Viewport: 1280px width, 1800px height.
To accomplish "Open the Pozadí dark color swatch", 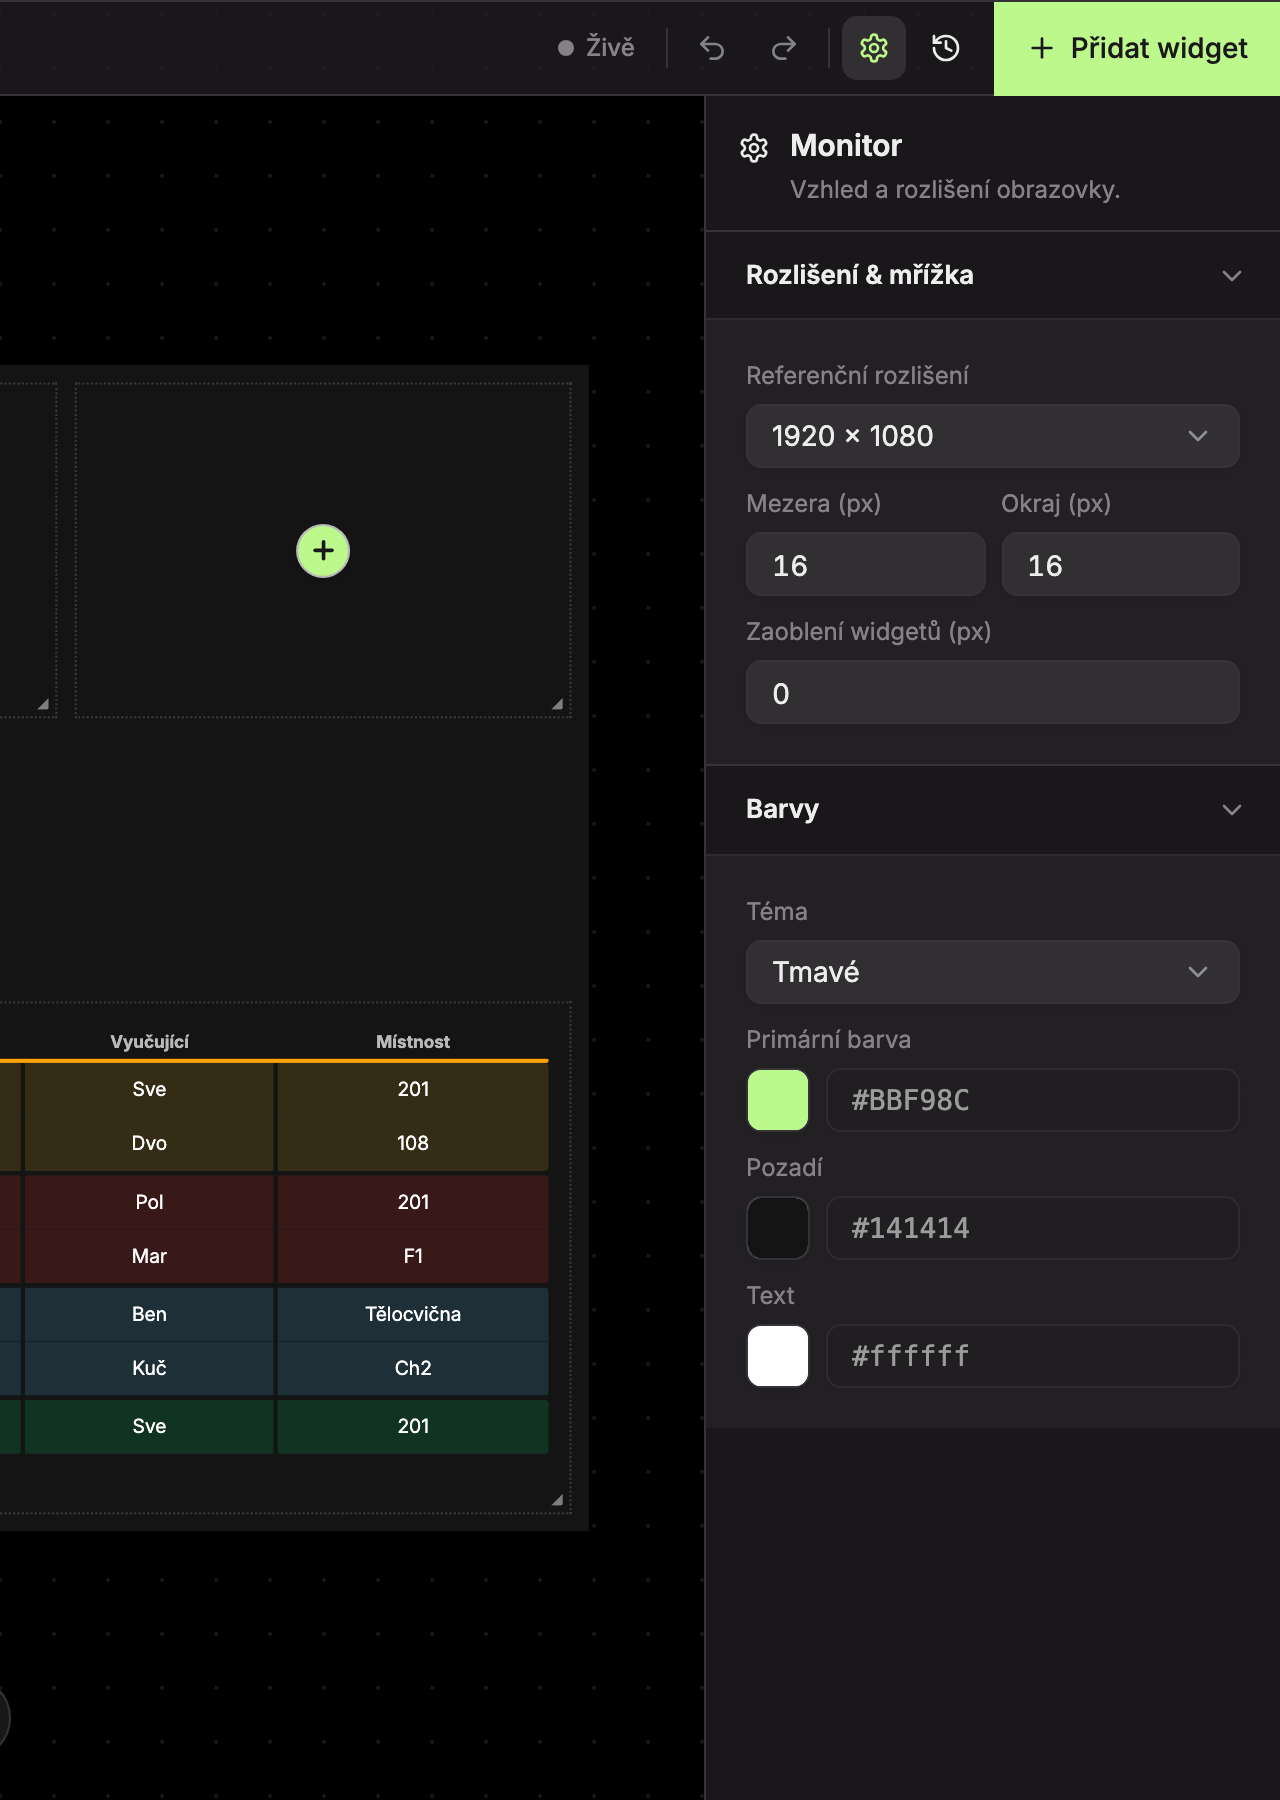I will 778,1228.
